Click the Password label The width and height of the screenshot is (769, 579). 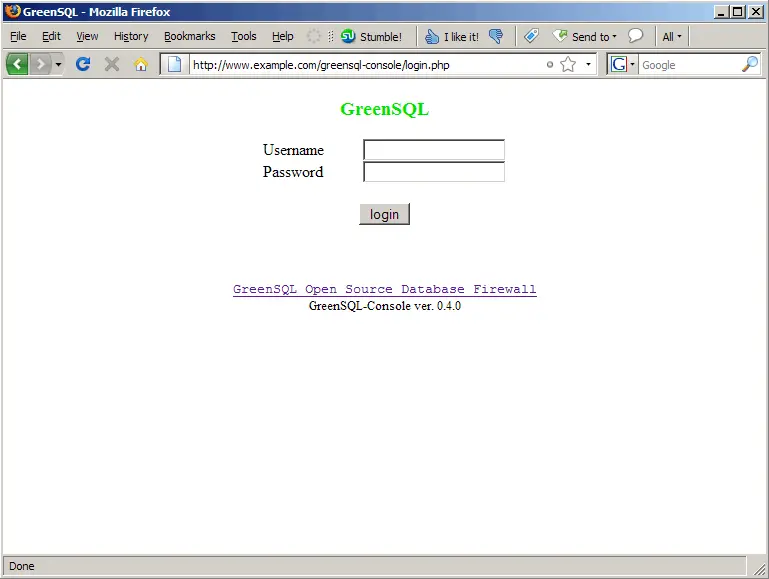tap(293, 172)
